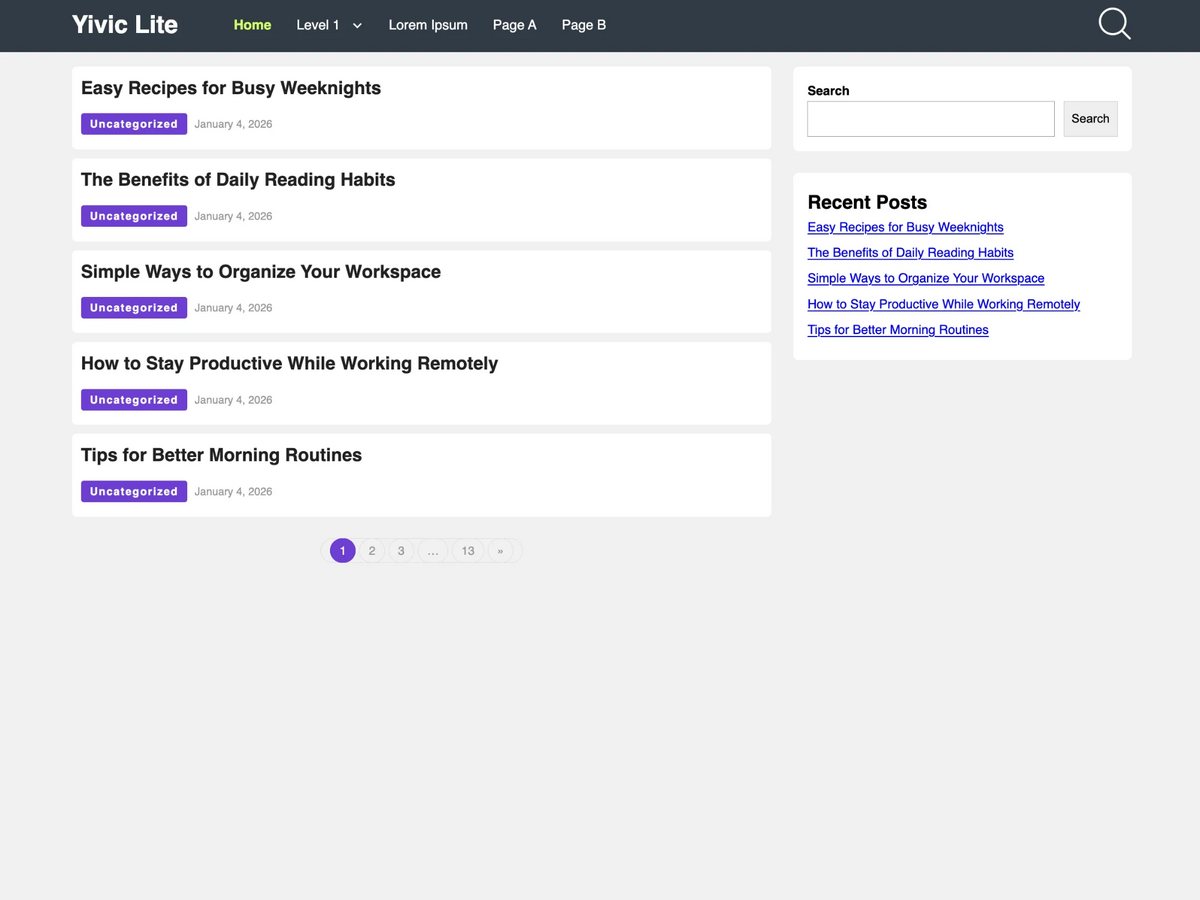Open Recent Posts link The Benefits of Daily Reading Habits
This screenshot has height=900, width=1200.
(x=910, y=253)
